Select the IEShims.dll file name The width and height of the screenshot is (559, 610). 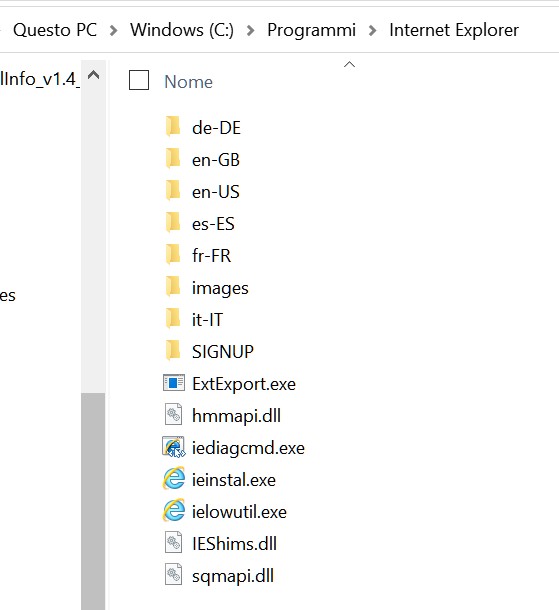234,543
